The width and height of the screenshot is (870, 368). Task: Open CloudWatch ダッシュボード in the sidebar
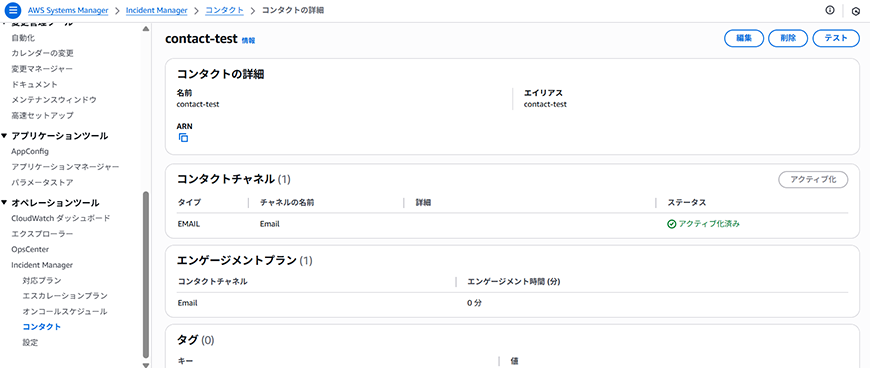[60, 218]
